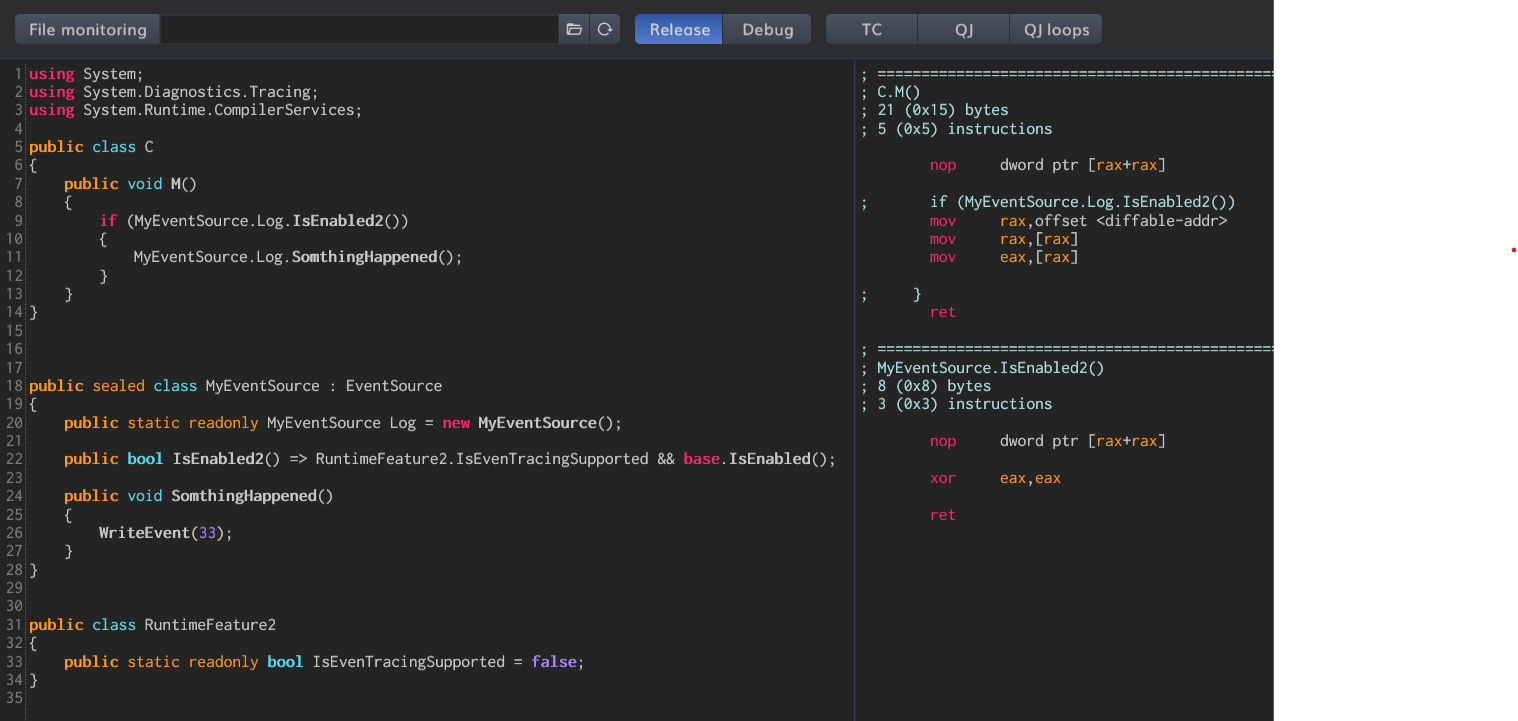Click the 'mov eax,[rax]' instruction
Image resolution: width=1518 pixels, height=721 pixels.
coord(1004,257)
